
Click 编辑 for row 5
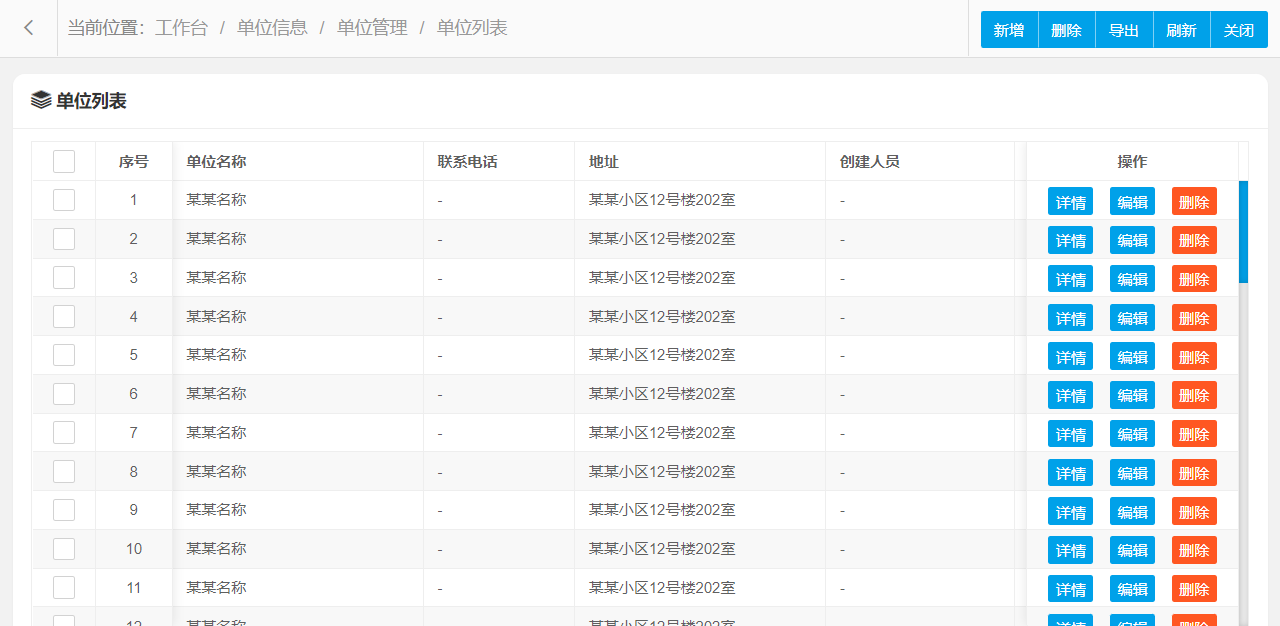click(x=1132, y=356)
